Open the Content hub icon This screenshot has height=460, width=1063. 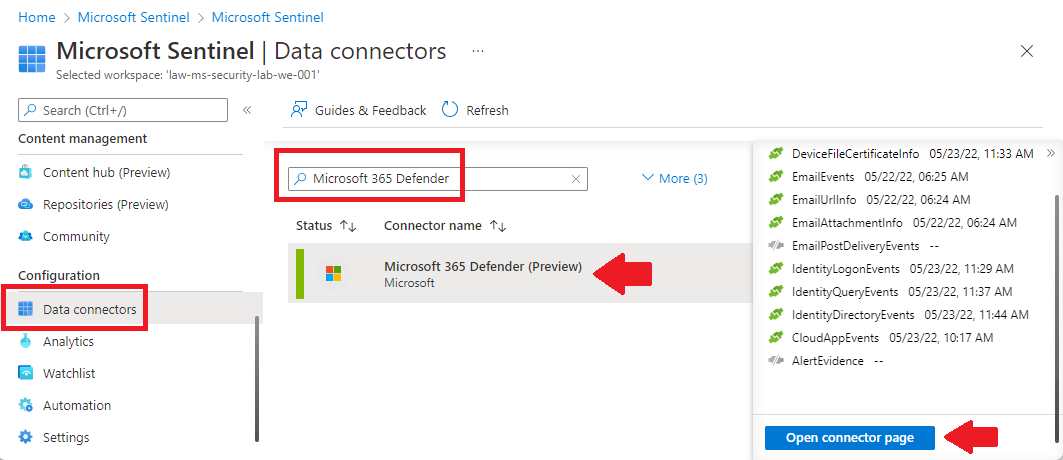[x=26, y=173]
